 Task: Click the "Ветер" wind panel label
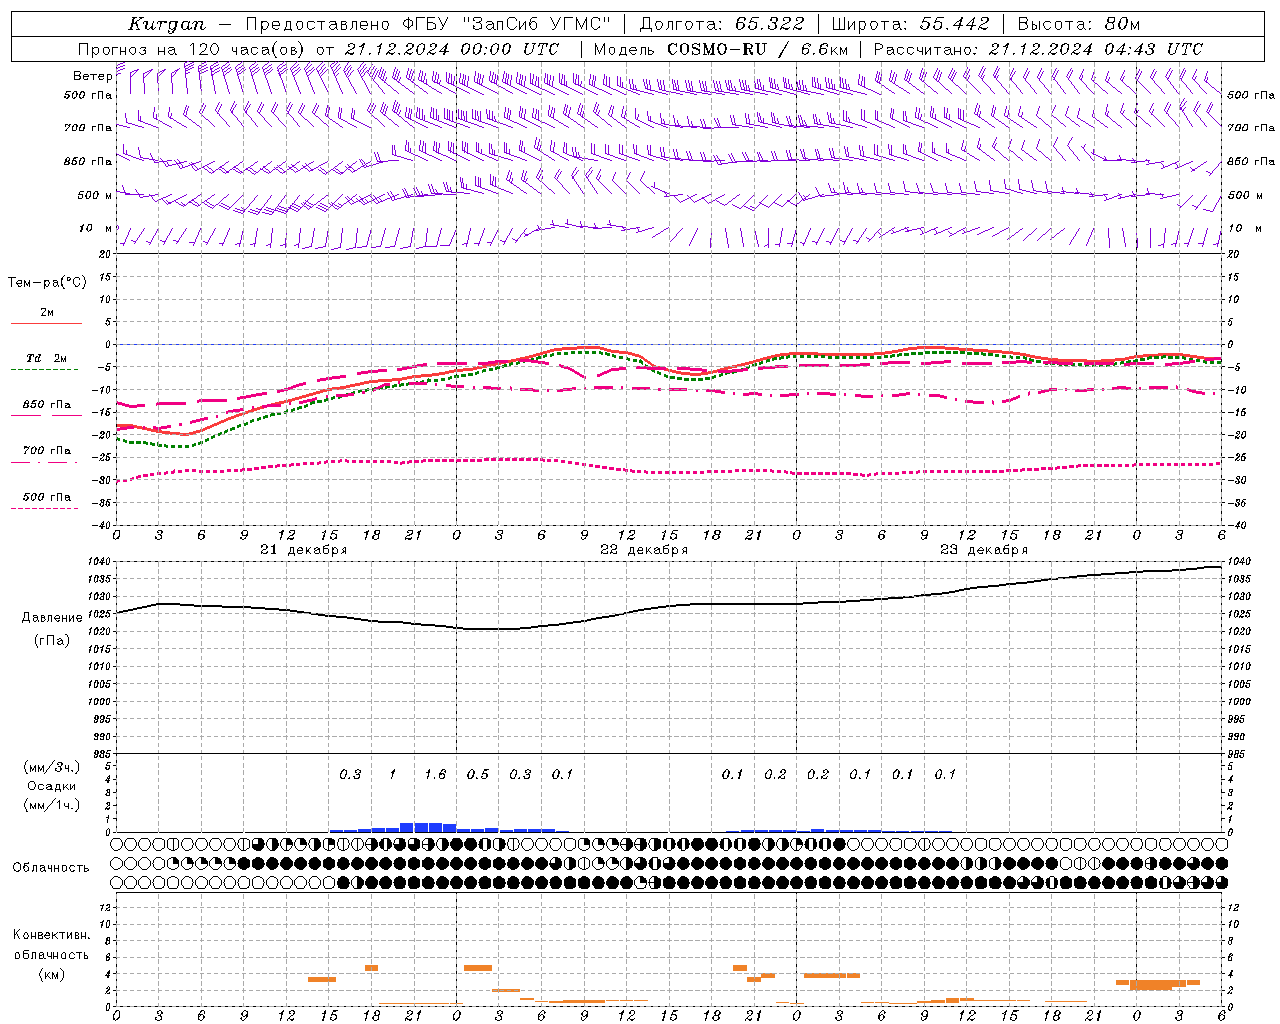click(92, 76)
